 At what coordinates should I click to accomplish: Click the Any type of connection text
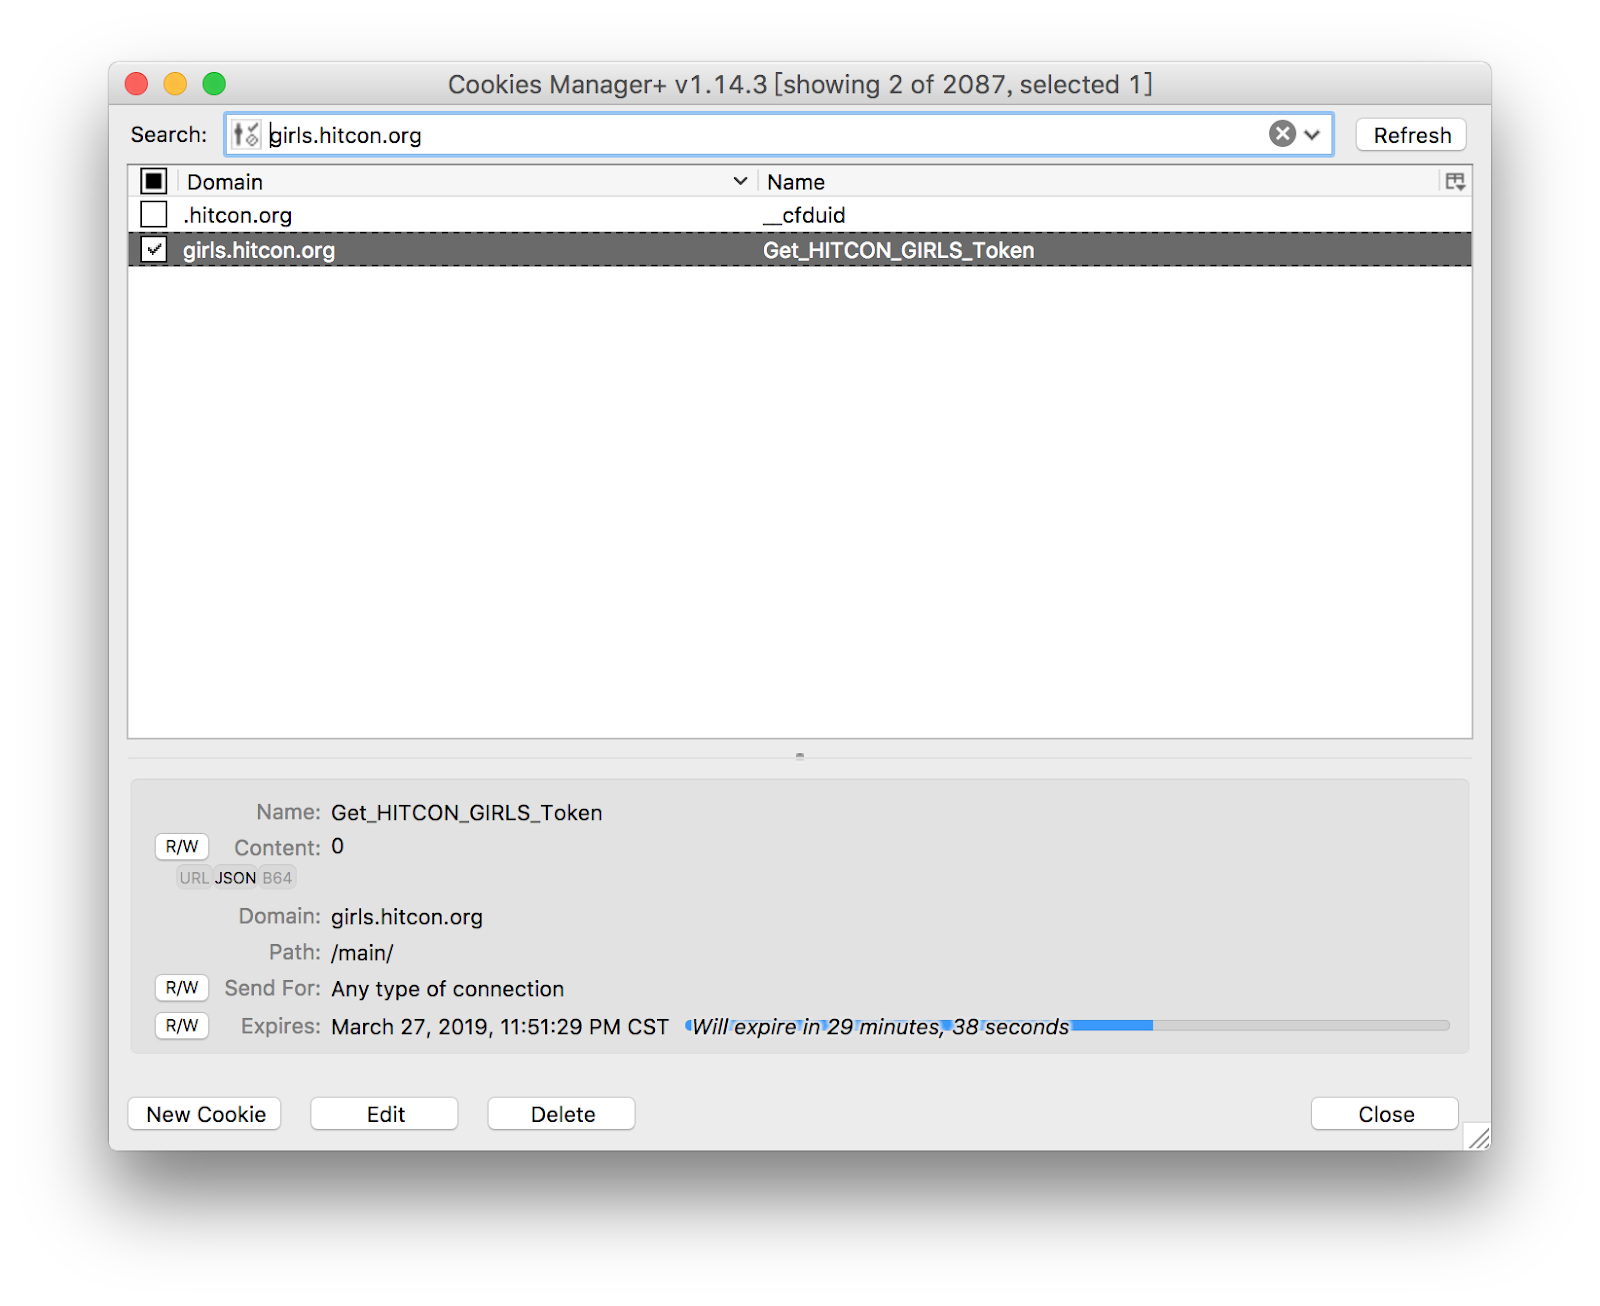pyautogui.click(x=448, y=989)
